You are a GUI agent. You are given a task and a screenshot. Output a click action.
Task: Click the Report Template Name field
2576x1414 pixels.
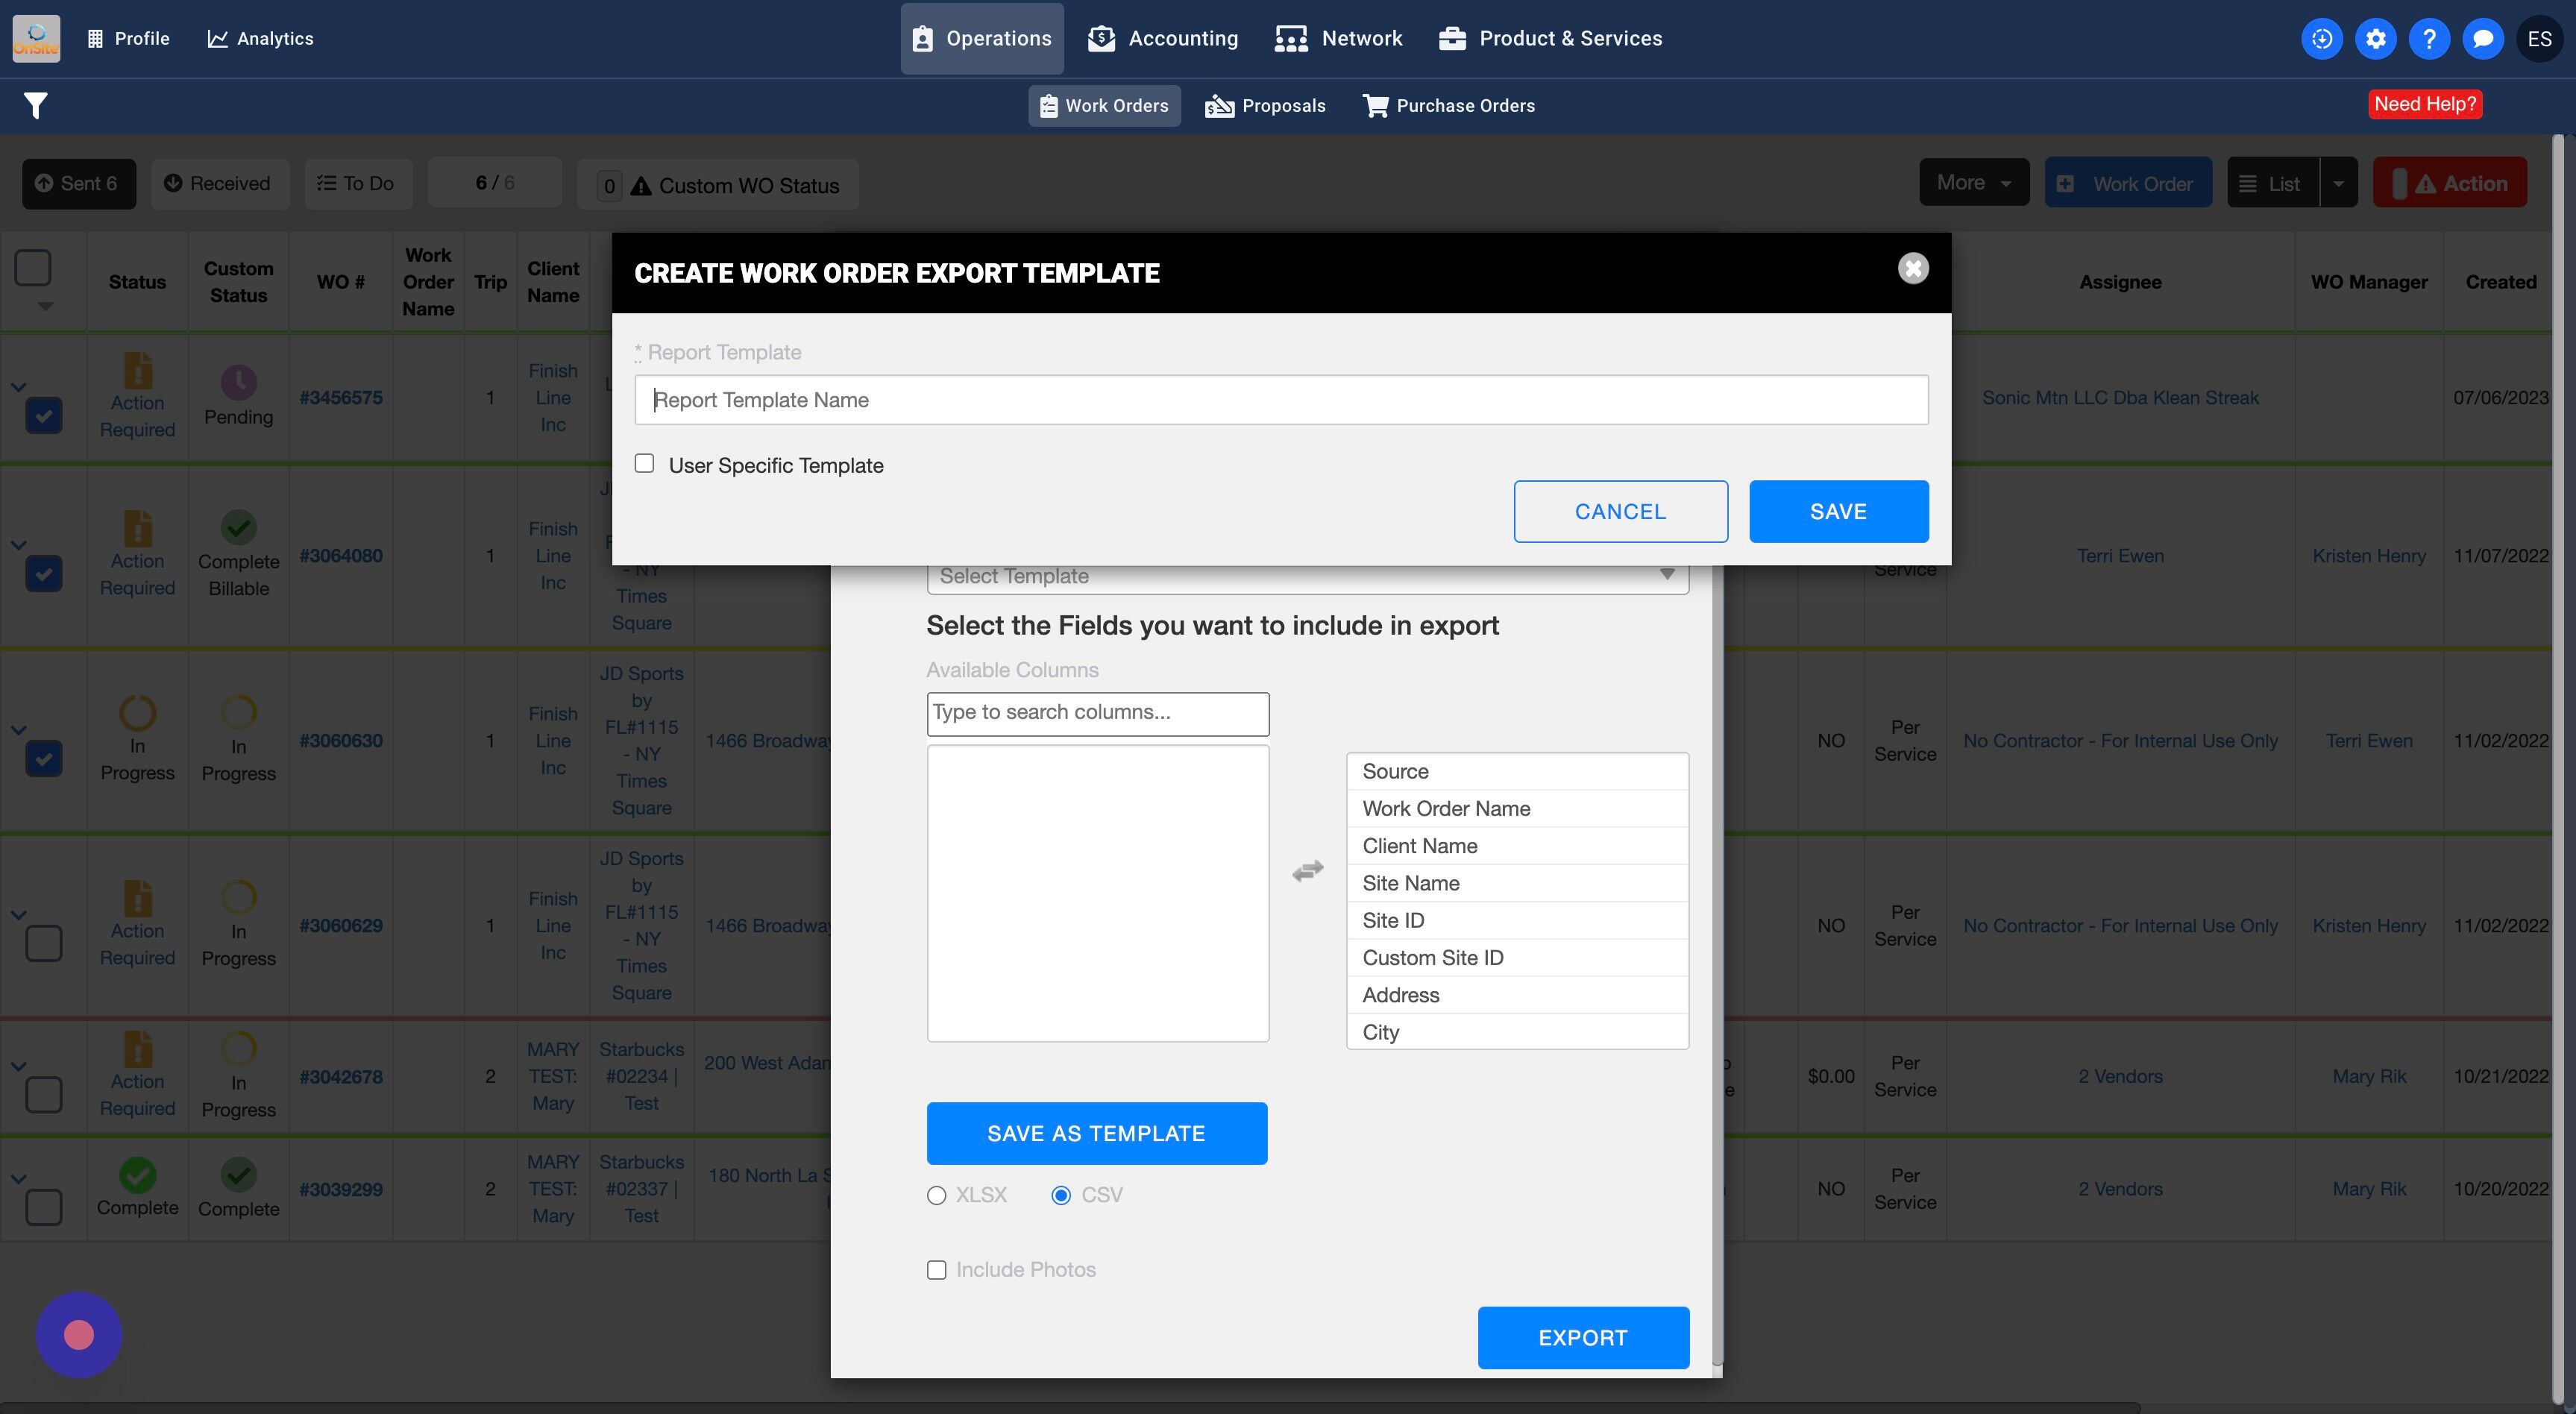(1280, 400)
